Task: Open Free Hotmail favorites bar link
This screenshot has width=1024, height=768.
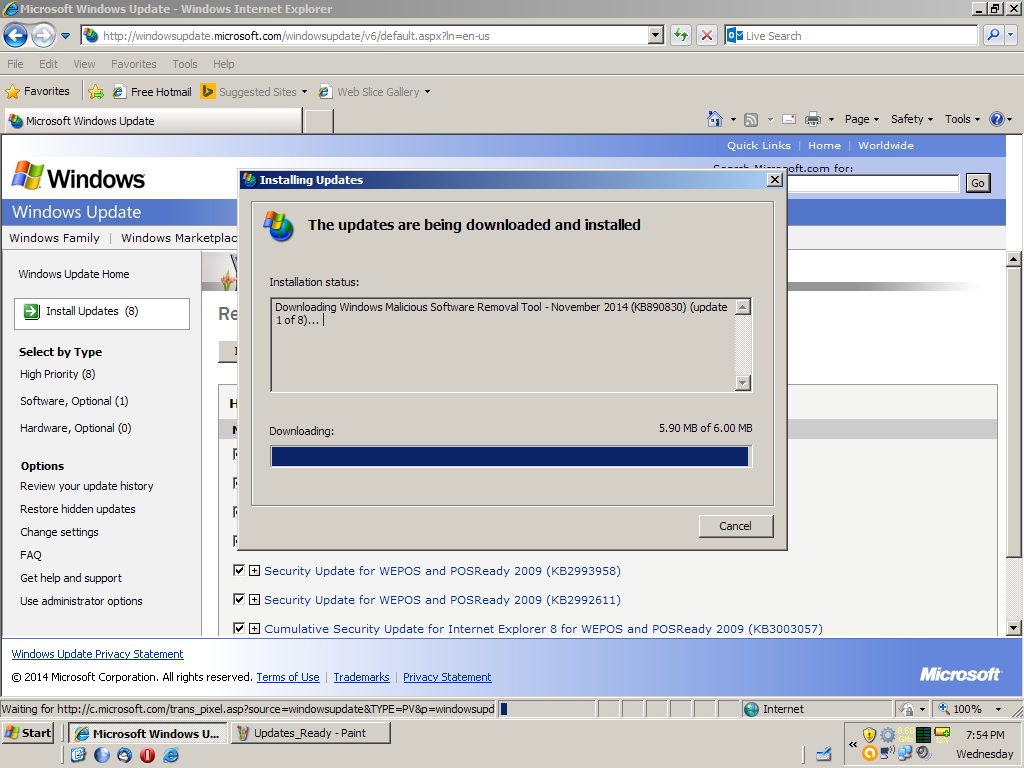Action: (152, 91)
